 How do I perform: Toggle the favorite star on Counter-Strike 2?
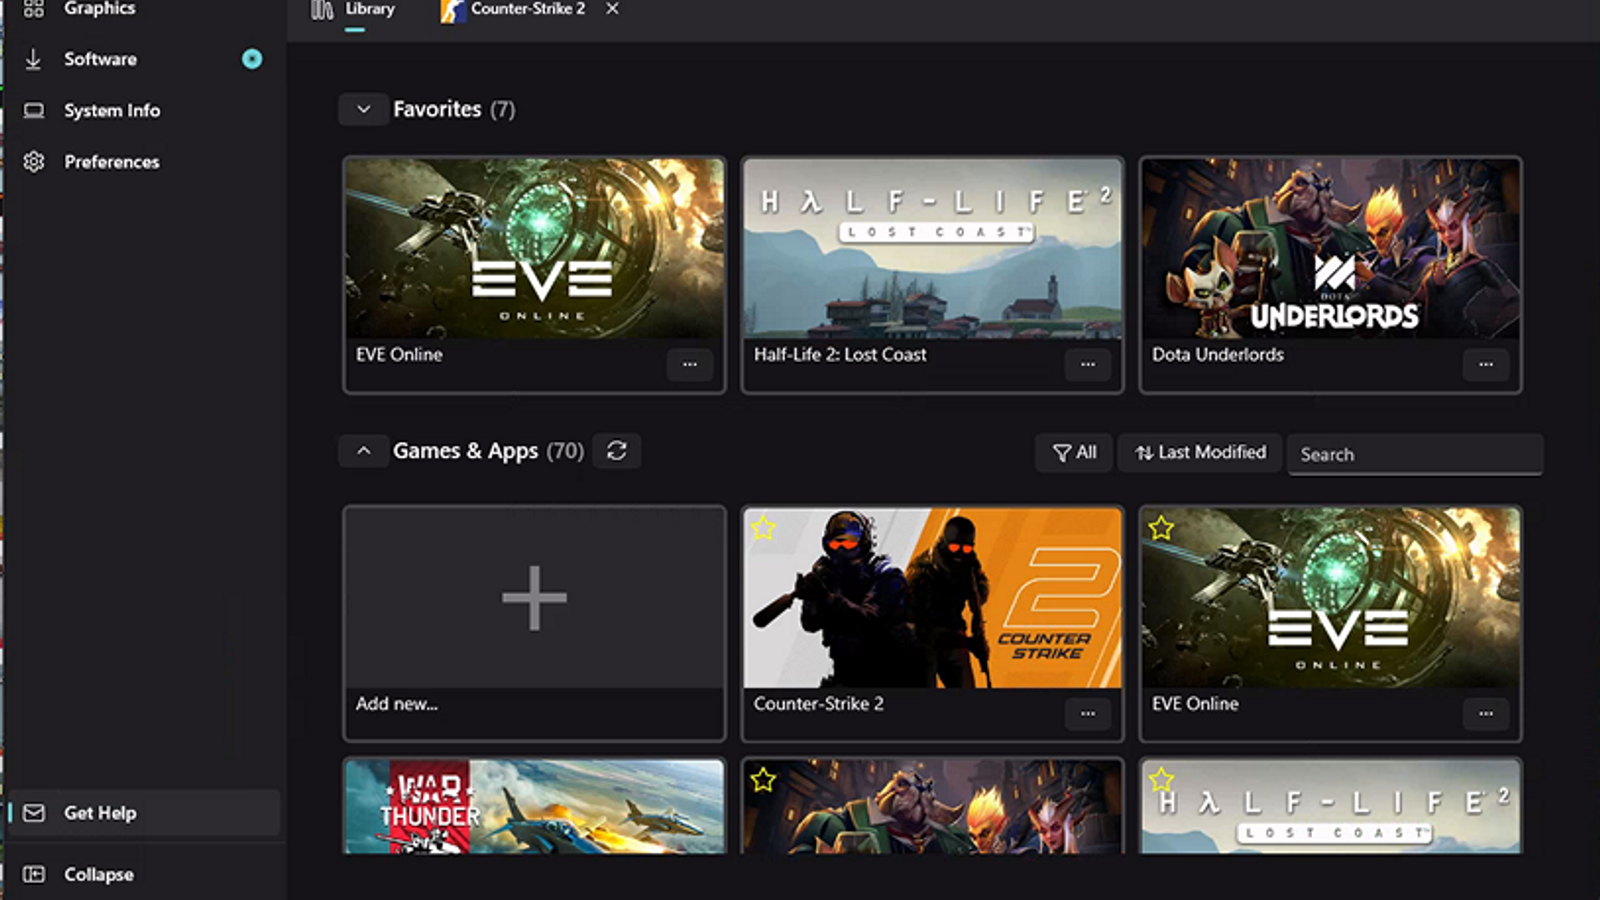pyautogui.click(x=763, y=528)
